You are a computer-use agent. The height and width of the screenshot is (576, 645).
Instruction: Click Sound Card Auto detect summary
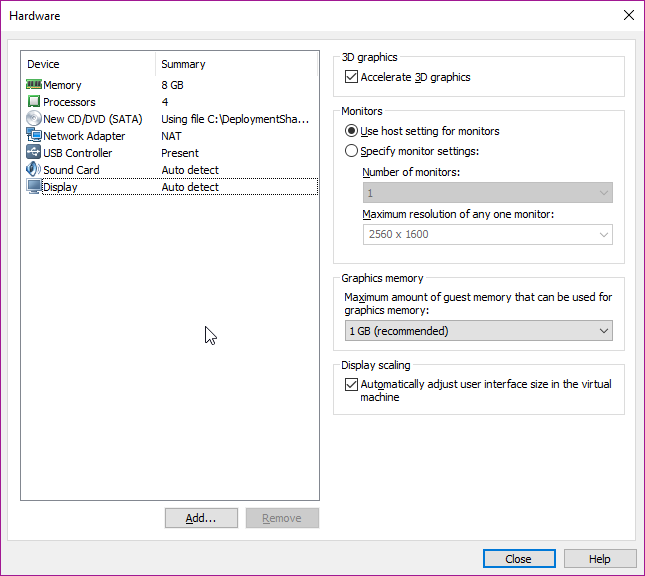tap(190, 170)
